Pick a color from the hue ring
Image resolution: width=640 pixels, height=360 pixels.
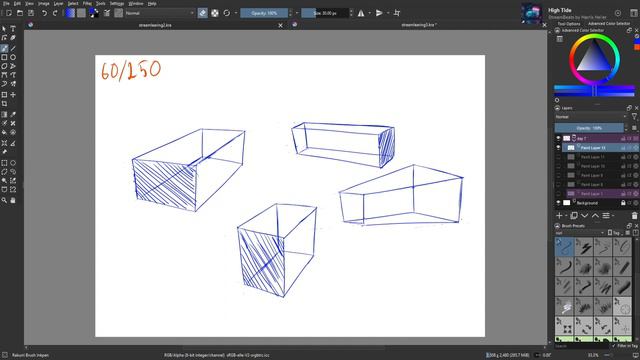595,37
